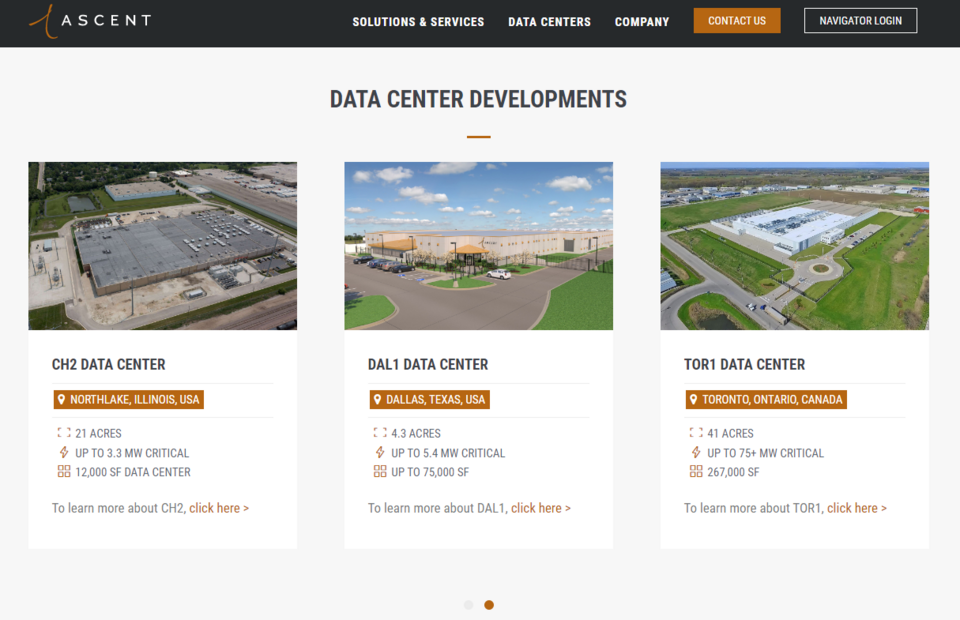
Task: Click map pin icon beside Toronto, Ontario
Action: point(693,400)
